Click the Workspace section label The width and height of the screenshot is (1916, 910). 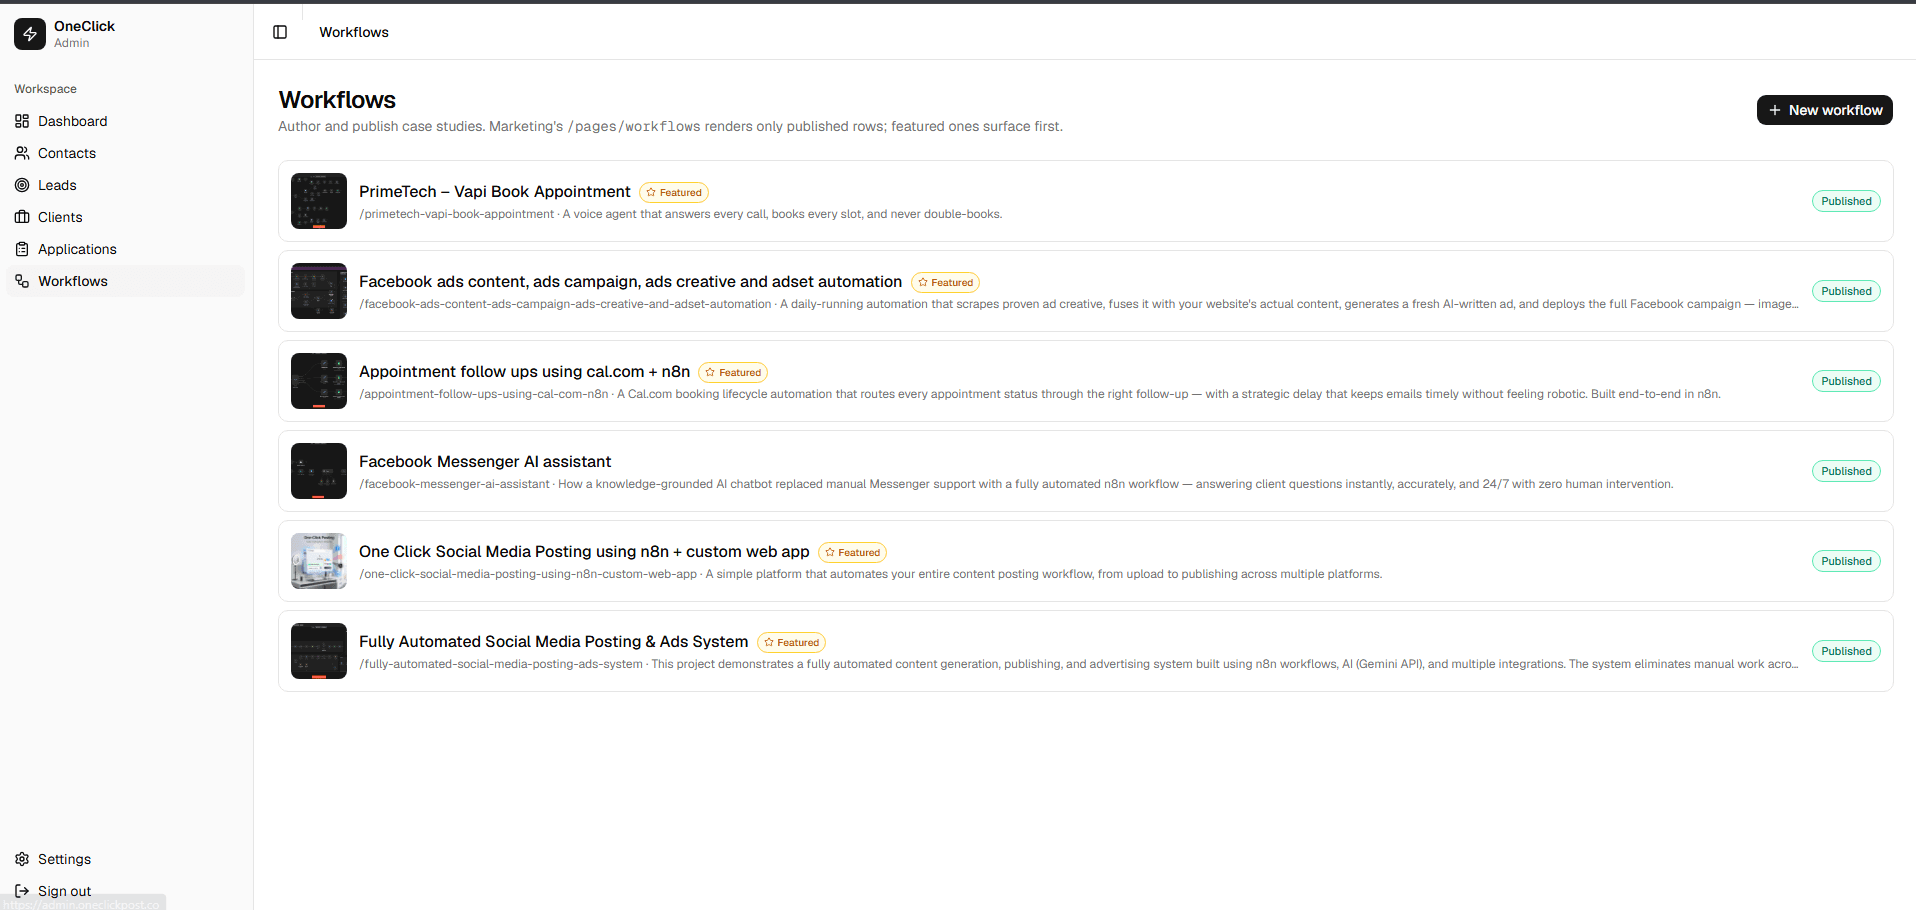45,89
